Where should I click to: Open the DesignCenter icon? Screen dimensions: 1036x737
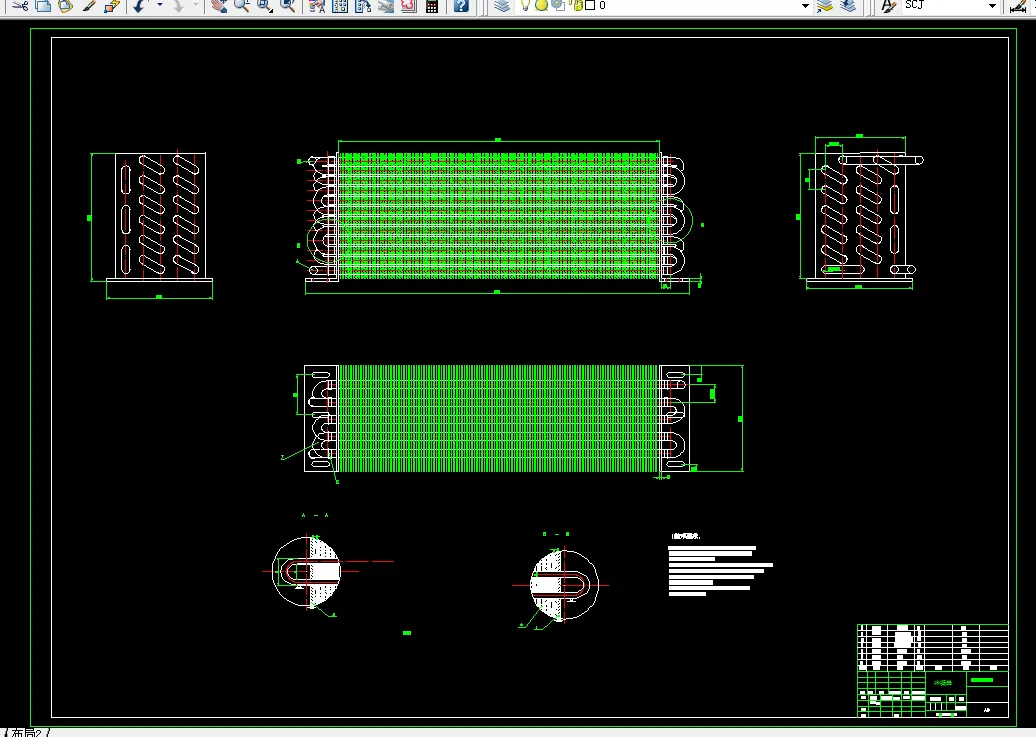click(340, 5)
